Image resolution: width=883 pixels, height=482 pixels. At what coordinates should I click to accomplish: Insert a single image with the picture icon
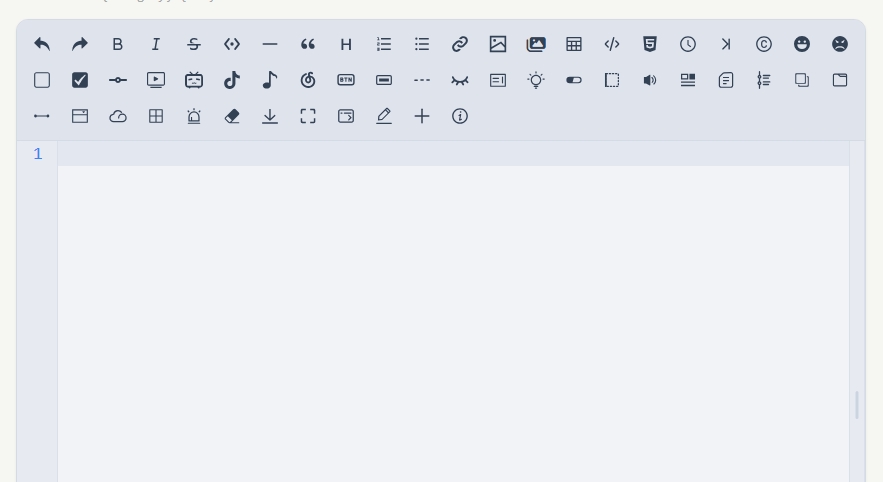click(x=498, y=44)
